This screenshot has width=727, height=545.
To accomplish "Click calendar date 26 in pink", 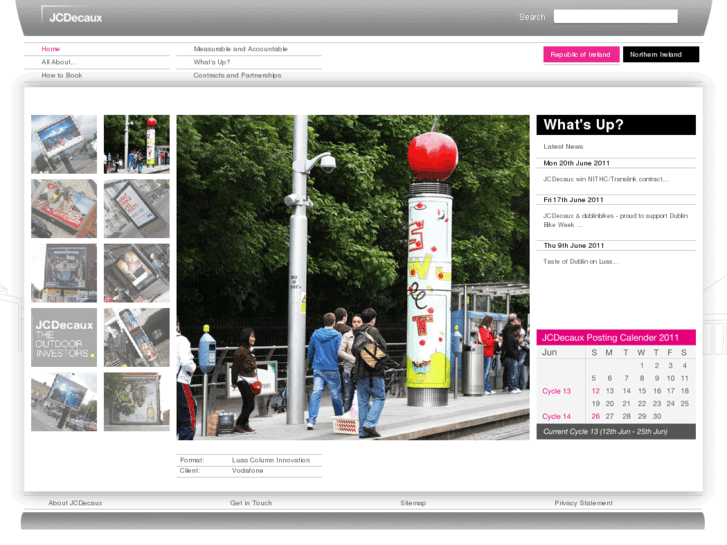I will click(x=596, y=417).
